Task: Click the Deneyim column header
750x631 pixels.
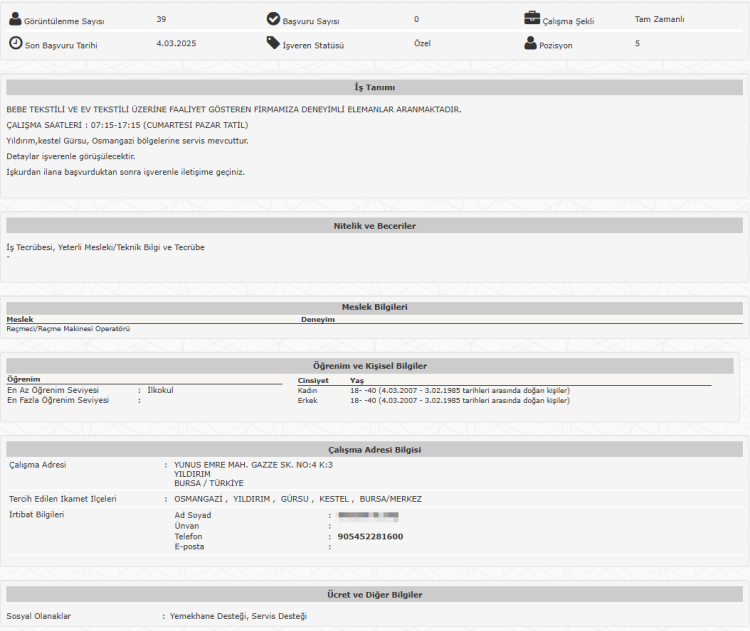Action: (x=317, y=319)
